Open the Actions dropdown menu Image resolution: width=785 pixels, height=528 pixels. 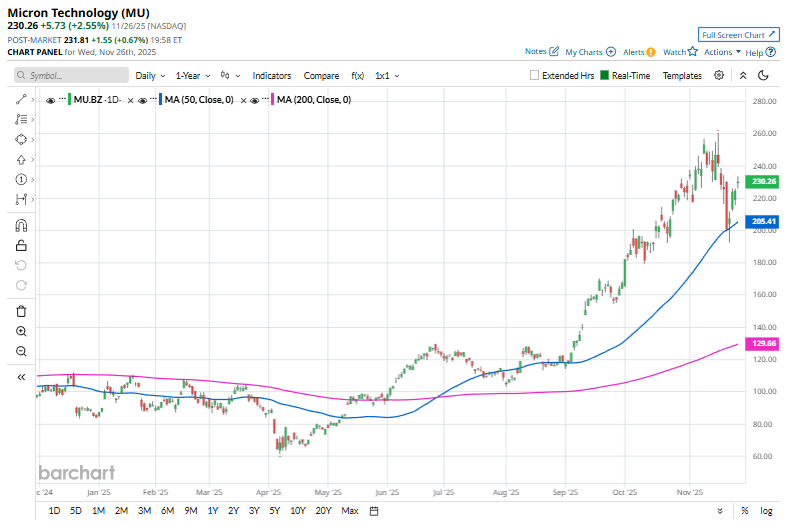point(722,52)
